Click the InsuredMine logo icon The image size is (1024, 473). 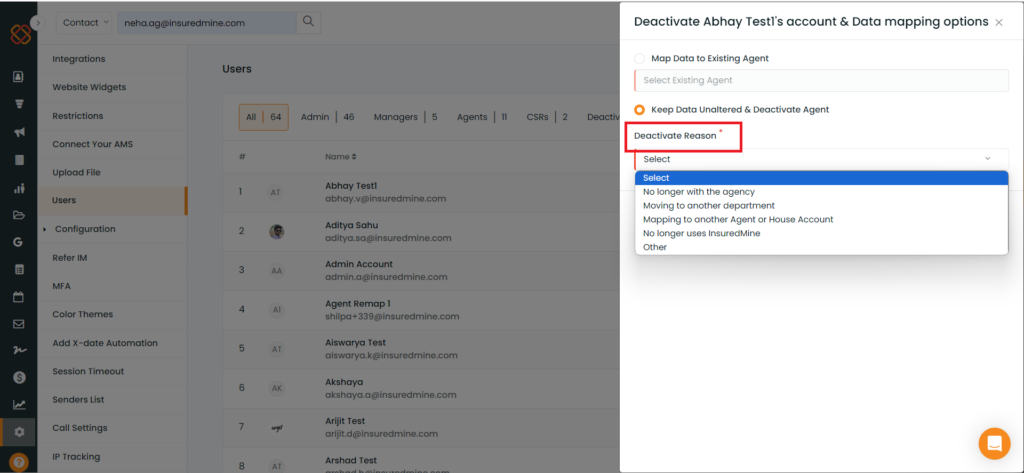pos(20,34)
